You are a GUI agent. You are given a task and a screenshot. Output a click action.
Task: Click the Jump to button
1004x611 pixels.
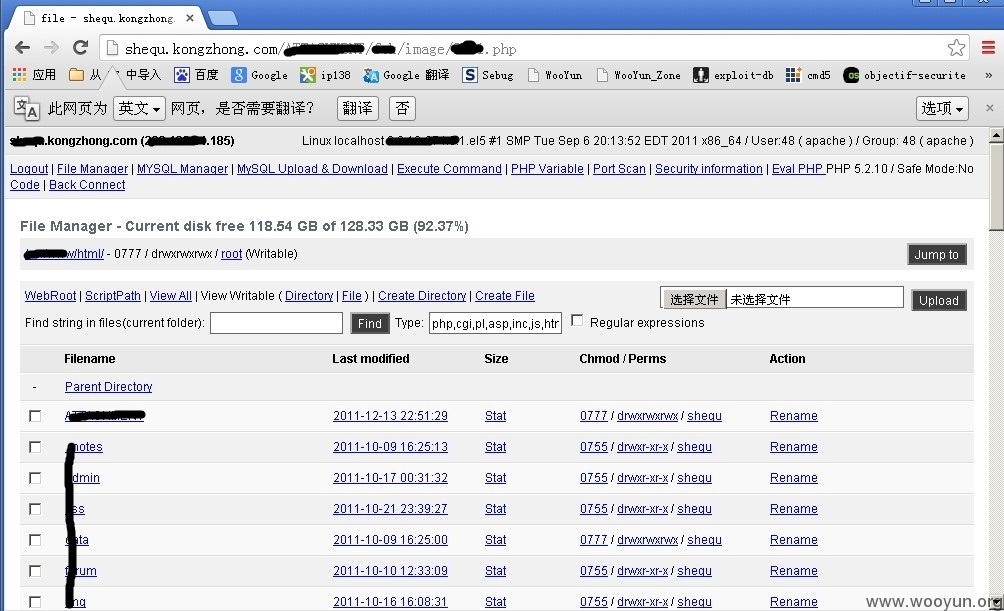click(x=937, y=254)
